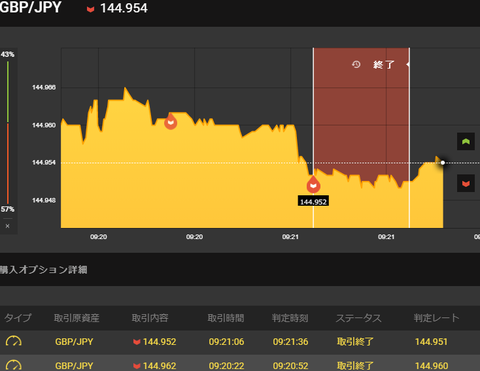Screen dimensions: 480x371
Task: Click the 144.951 judgment rate
Action: 431,342
